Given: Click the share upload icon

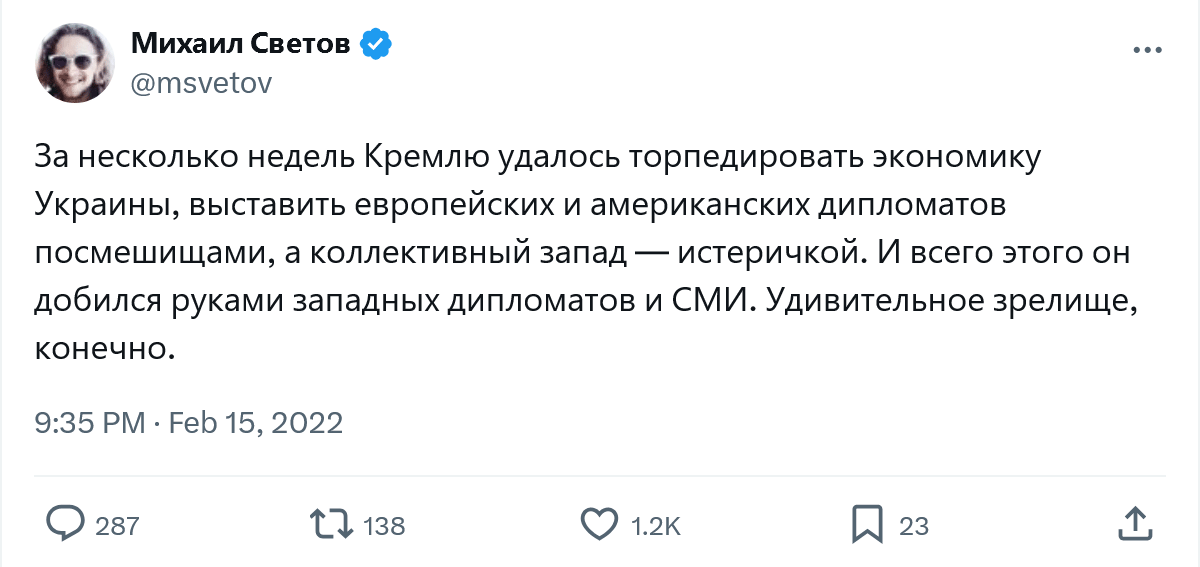Looking at the screenshot, I should [x=1133, y=524].
